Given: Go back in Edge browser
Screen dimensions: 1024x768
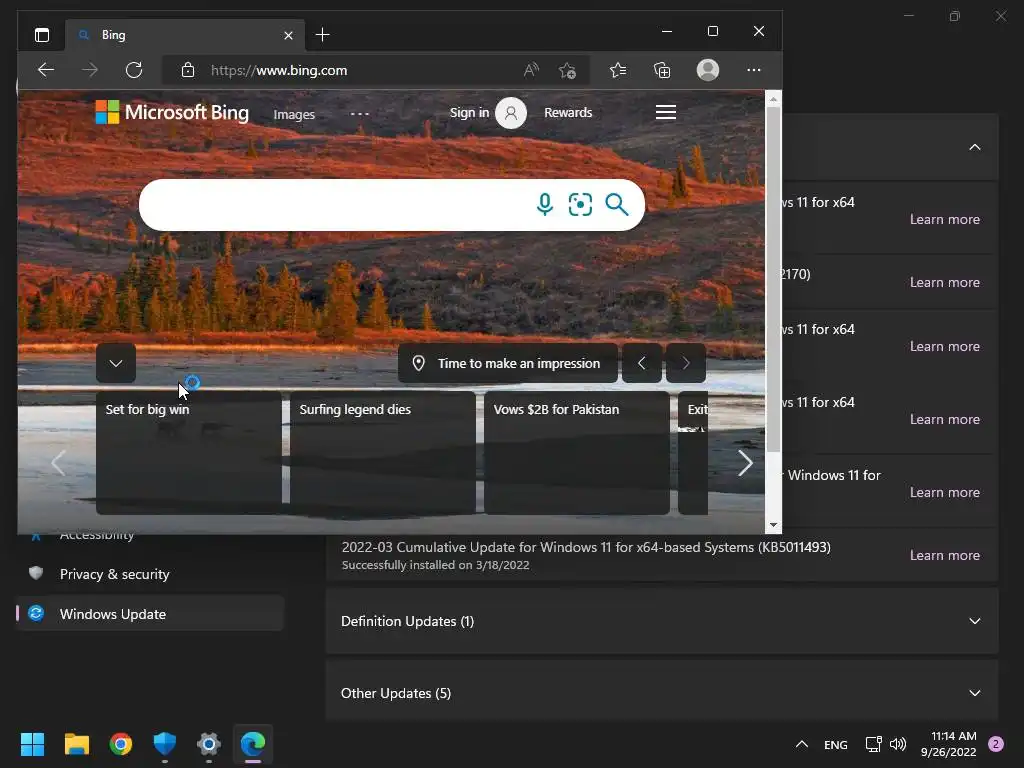Looking at the screenshot, I should coord(46,70).
